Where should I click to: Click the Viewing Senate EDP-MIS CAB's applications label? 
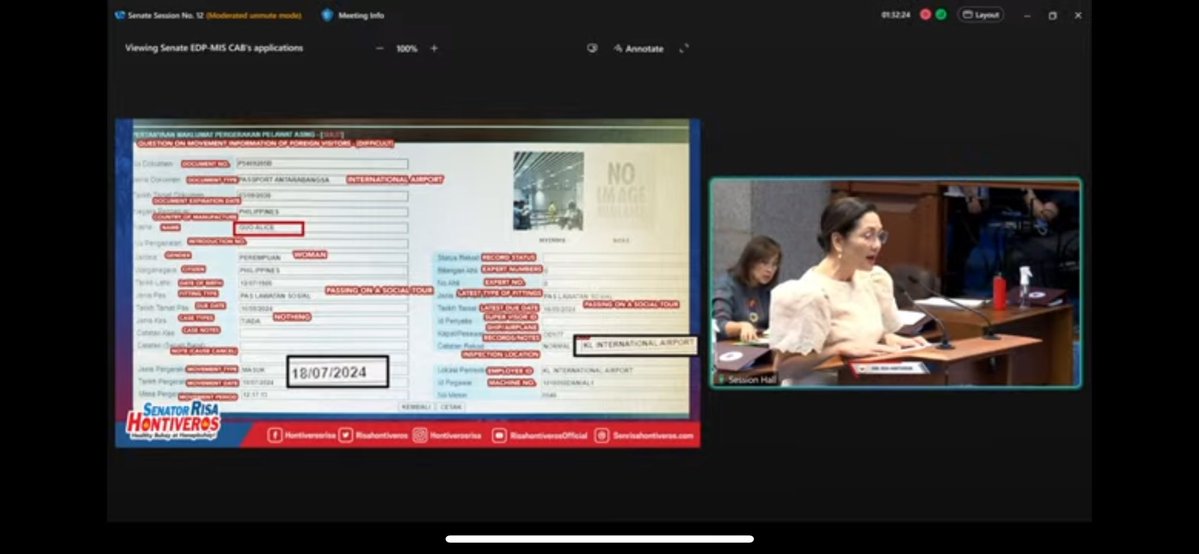point(214,48)
